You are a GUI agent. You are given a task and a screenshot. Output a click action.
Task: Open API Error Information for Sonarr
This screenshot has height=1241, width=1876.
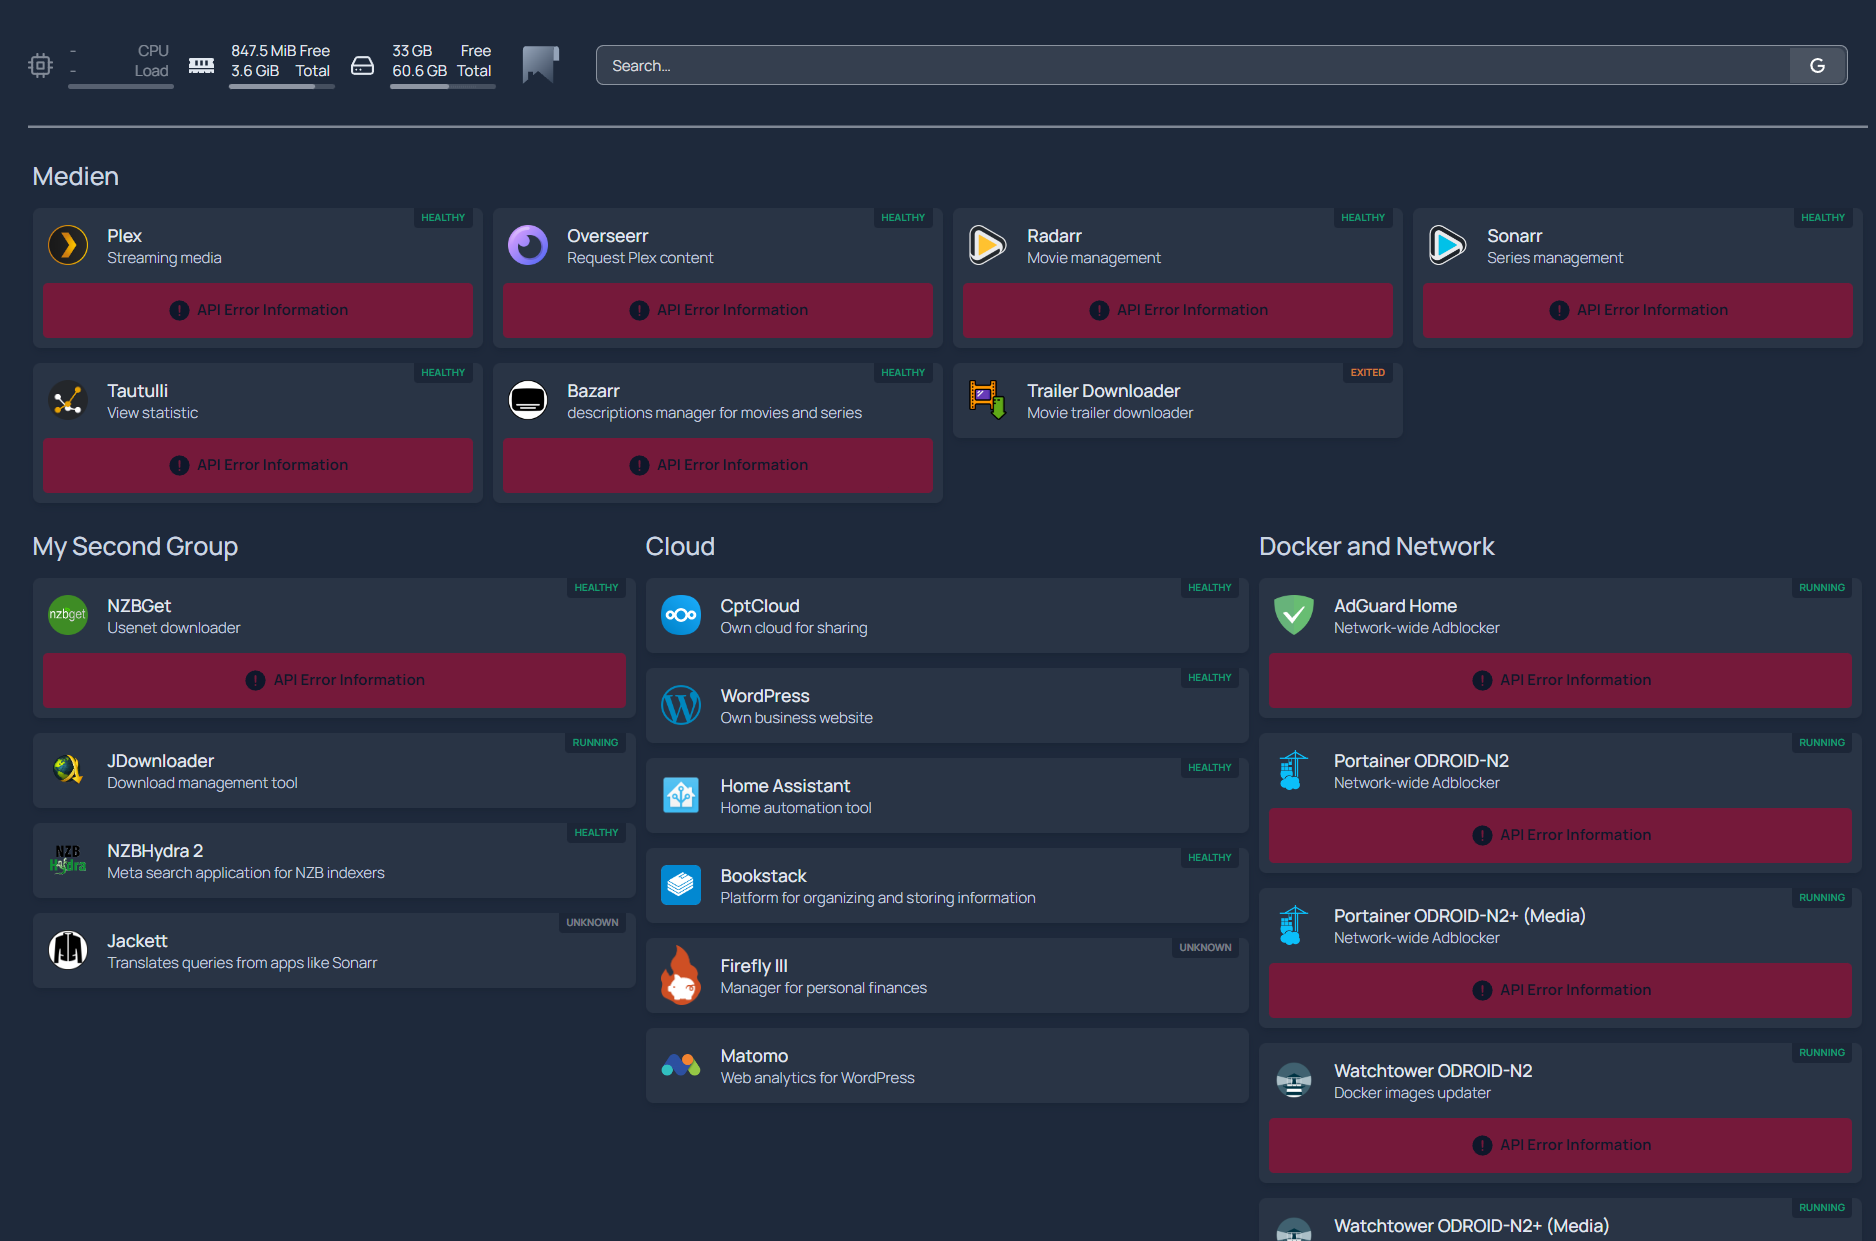tap(1638, 310)
